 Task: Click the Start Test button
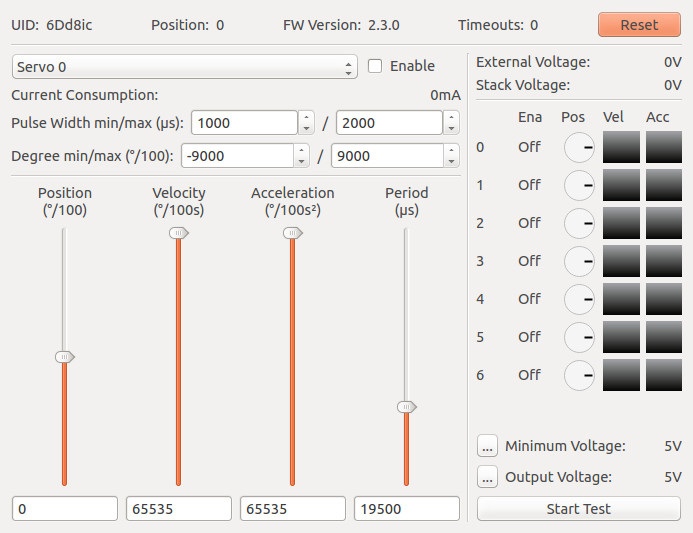(x=578, y=509)
